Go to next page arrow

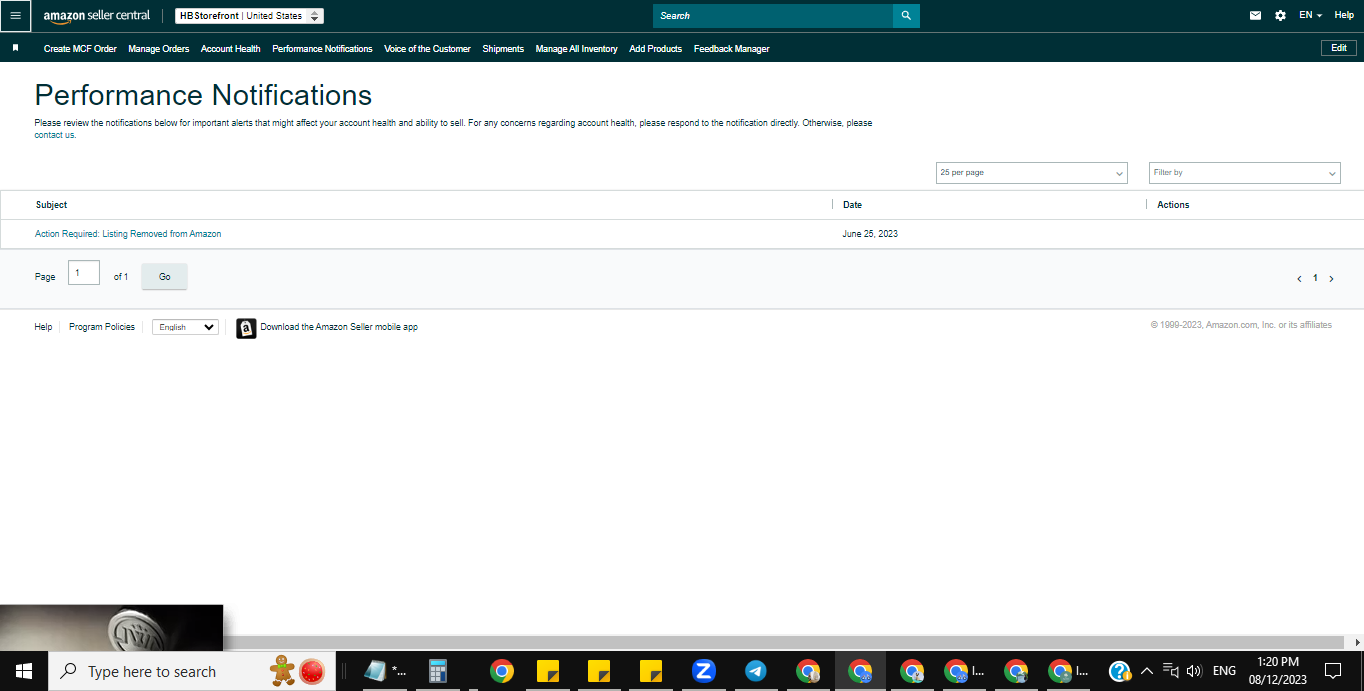(1331, 279)
